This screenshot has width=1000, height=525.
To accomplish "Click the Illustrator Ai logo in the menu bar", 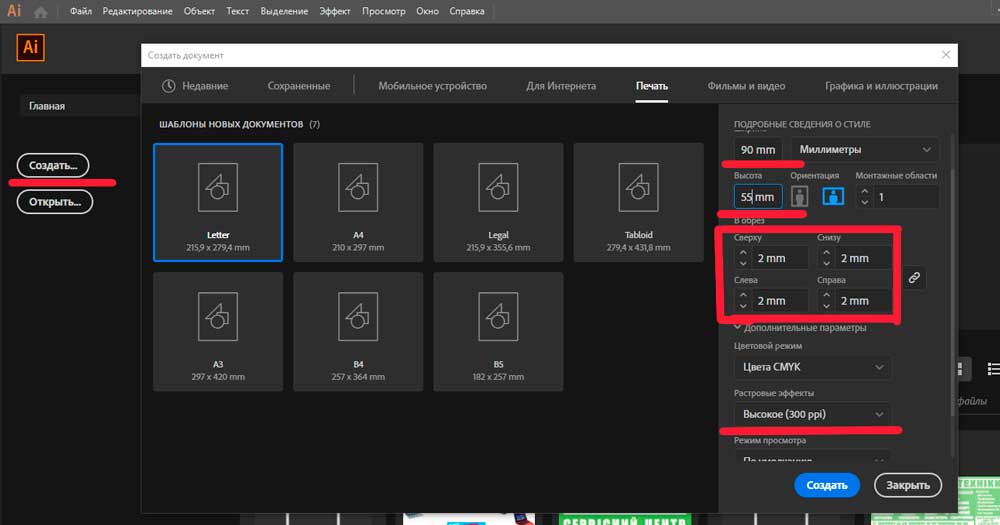I will point(14,11).
